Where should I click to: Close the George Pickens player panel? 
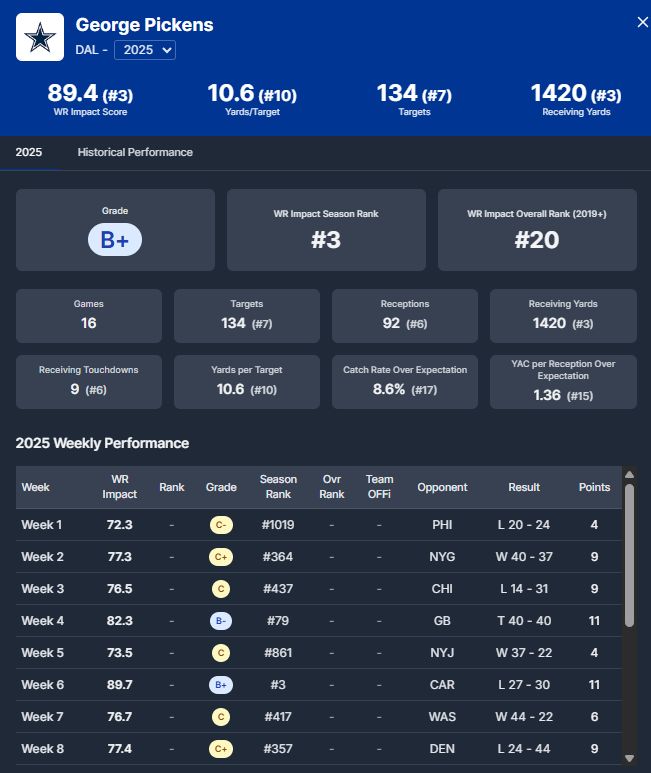[x=642, y=22]
